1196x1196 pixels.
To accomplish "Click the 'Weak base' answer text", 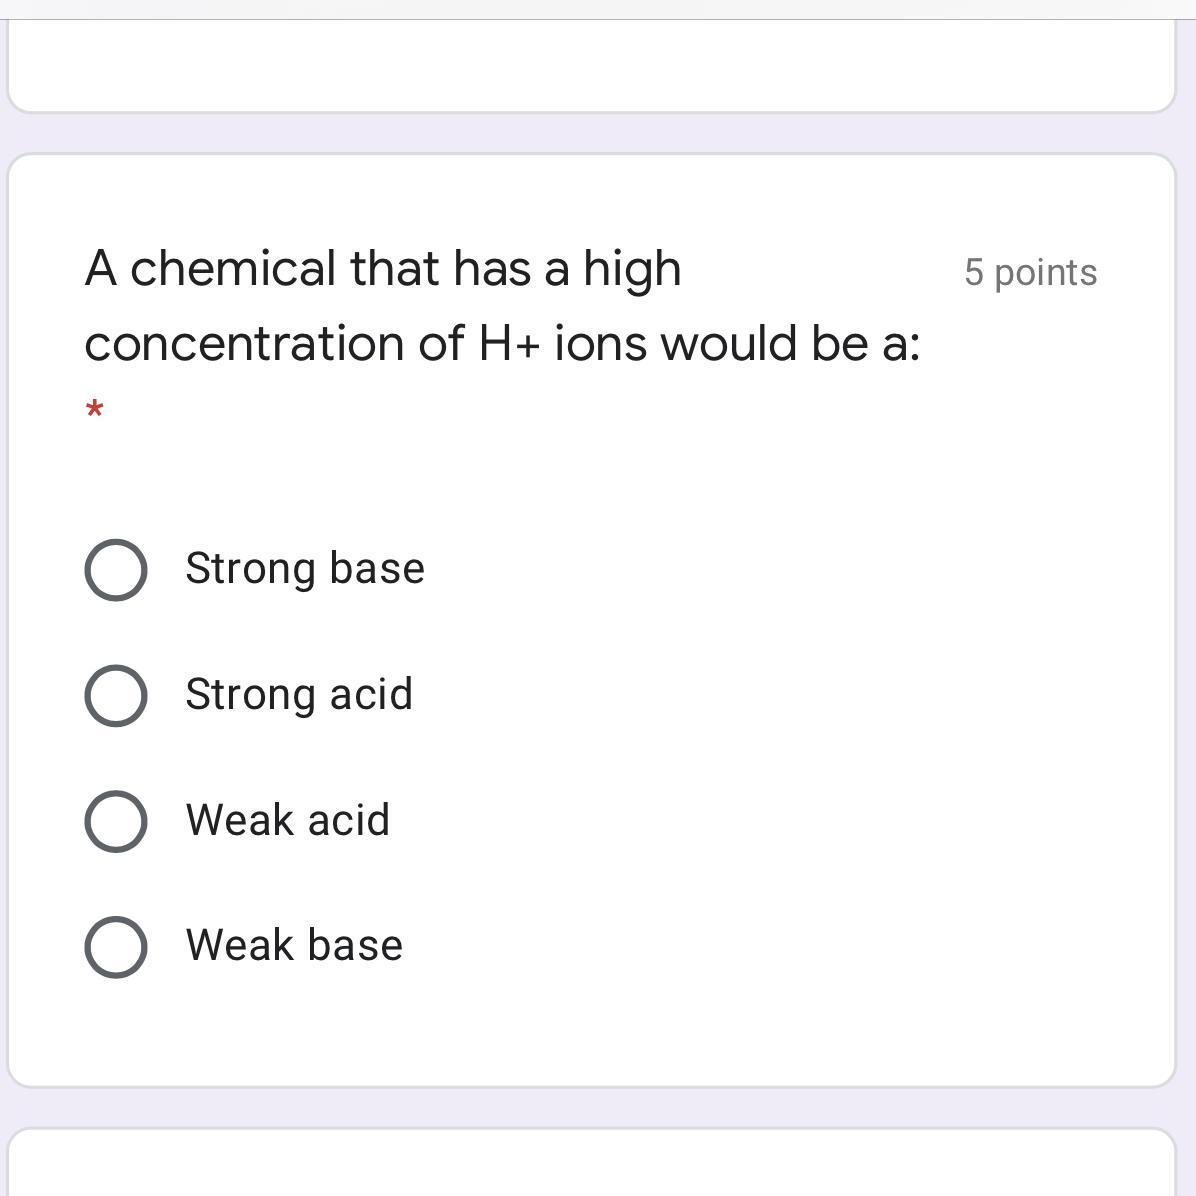I will click(x=294, y=945).
